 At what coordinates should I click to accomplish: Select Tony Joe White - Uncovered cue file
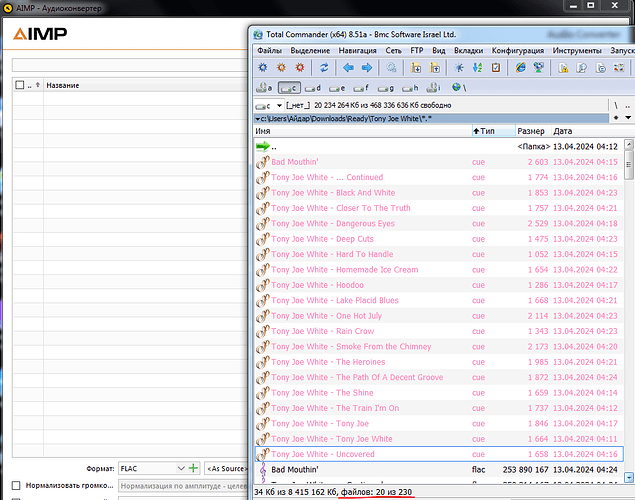439,454
